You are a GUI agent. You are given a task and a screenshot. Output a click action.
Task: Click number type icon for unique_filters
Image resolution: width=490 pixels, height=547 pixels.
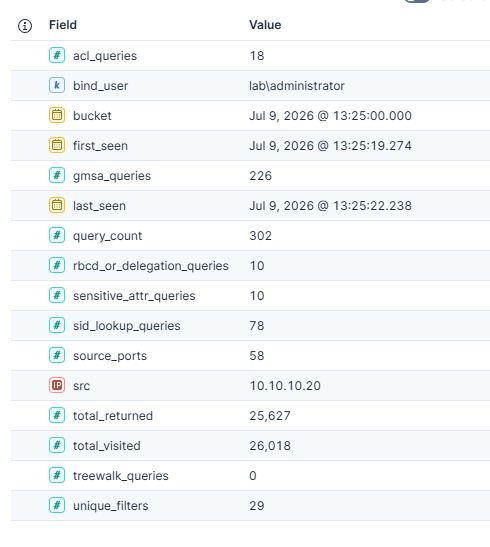click(x=57, y=505)
